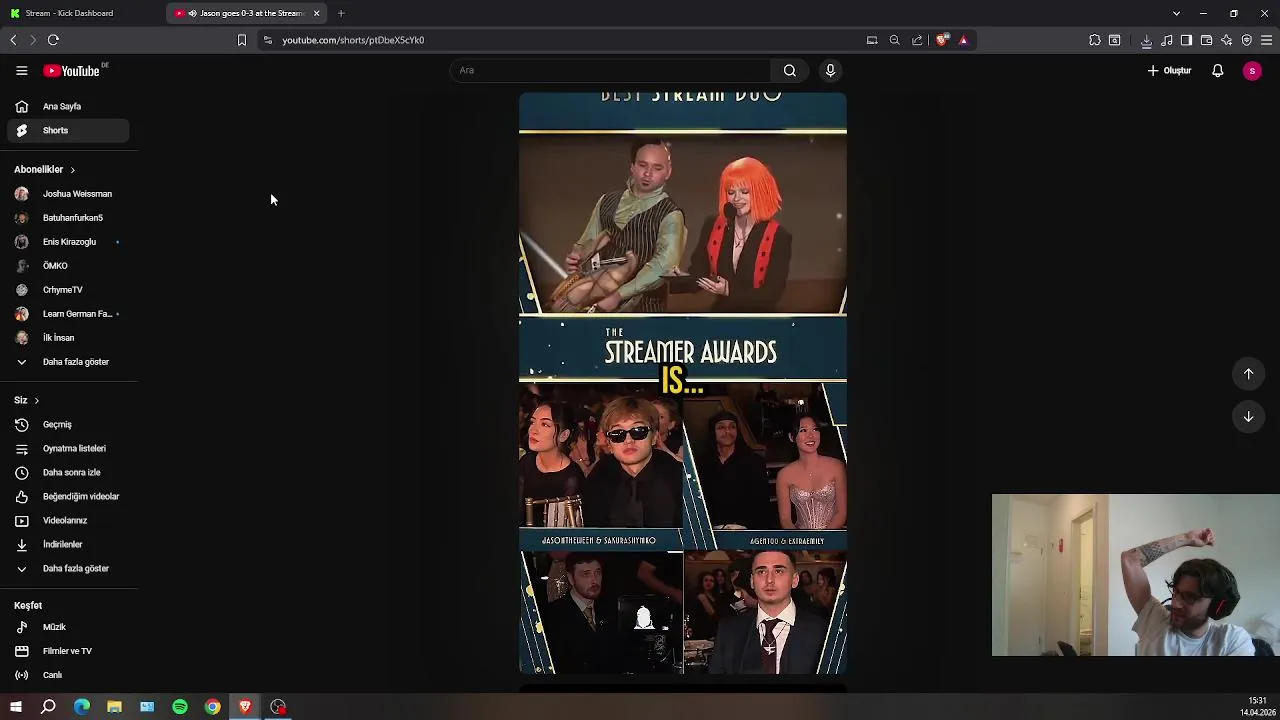Open the account avatar menu

click(1252, 70)
